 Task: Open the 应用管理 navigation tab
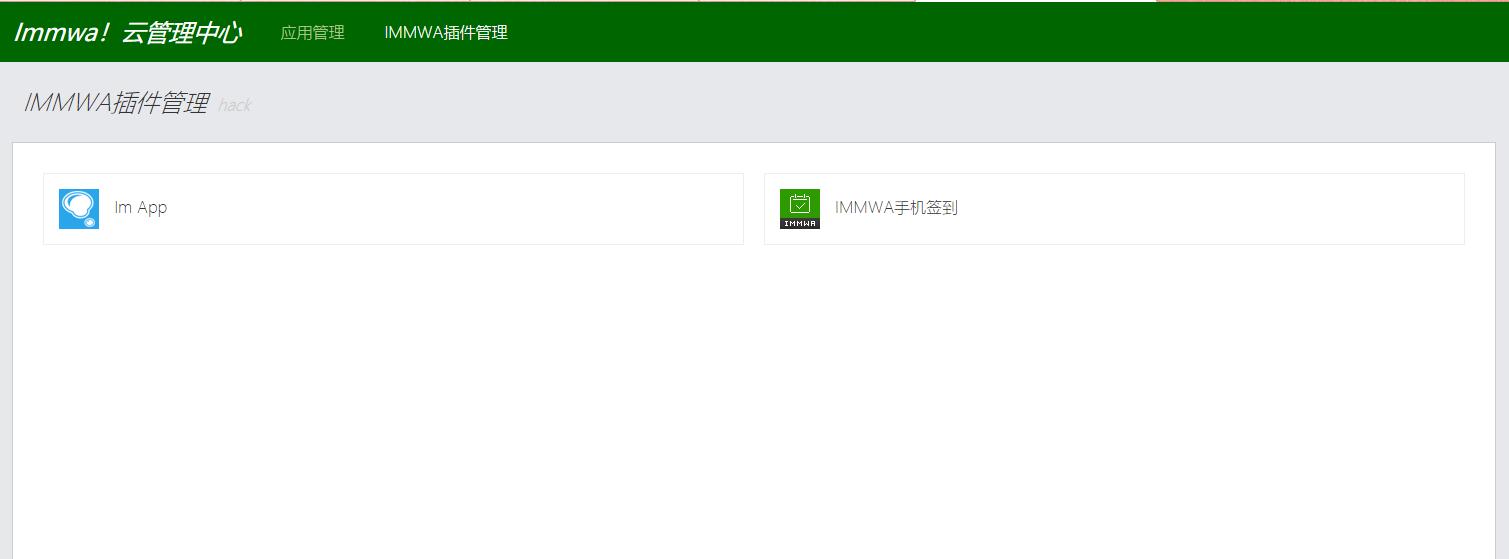[x=312, y=32]
